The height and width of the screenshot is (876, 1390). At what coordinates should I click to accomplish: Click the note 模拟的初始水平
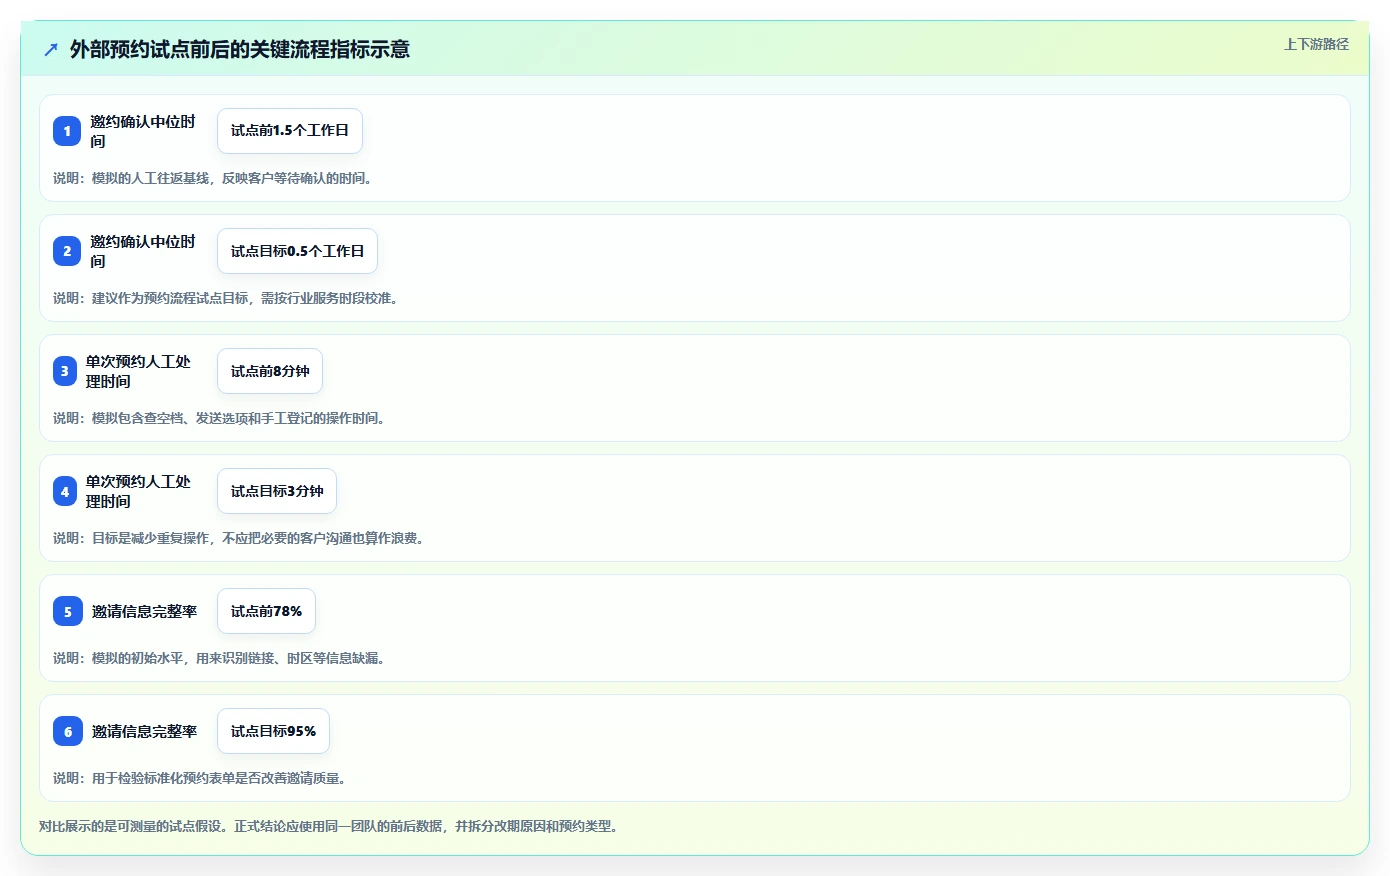tap(219, 658)
